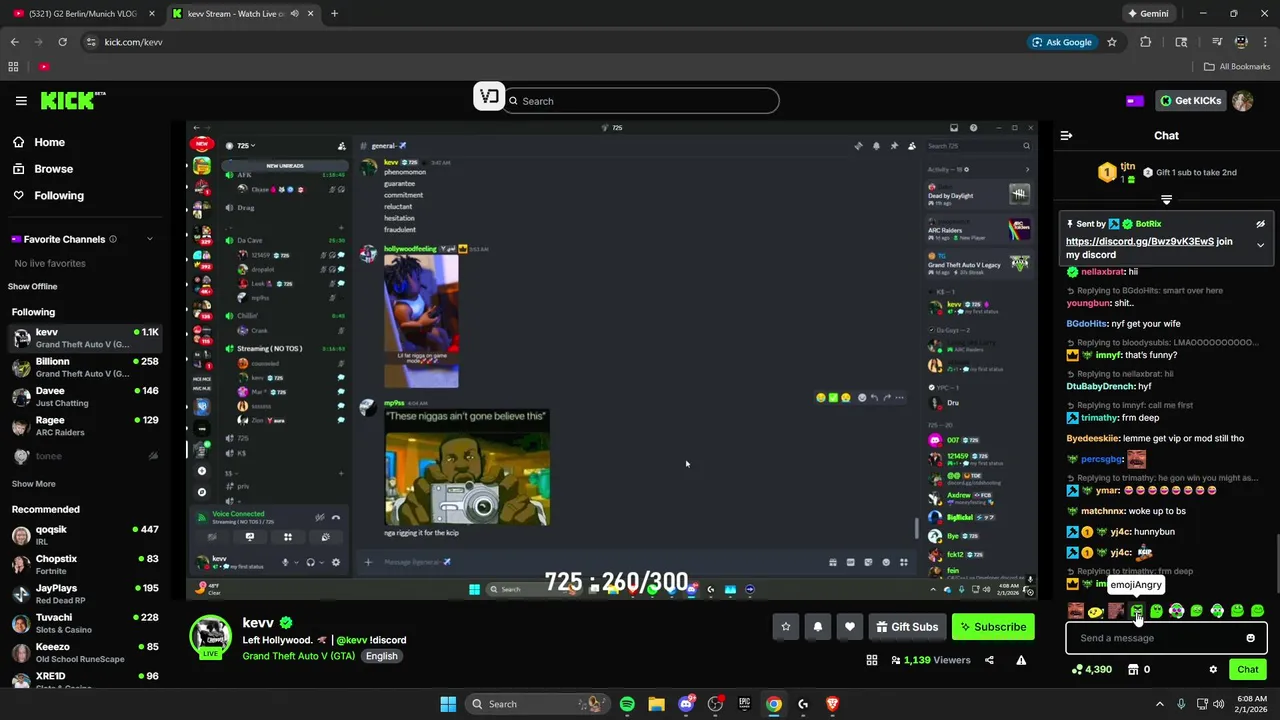Open recommended channel qoqsik

84,535
